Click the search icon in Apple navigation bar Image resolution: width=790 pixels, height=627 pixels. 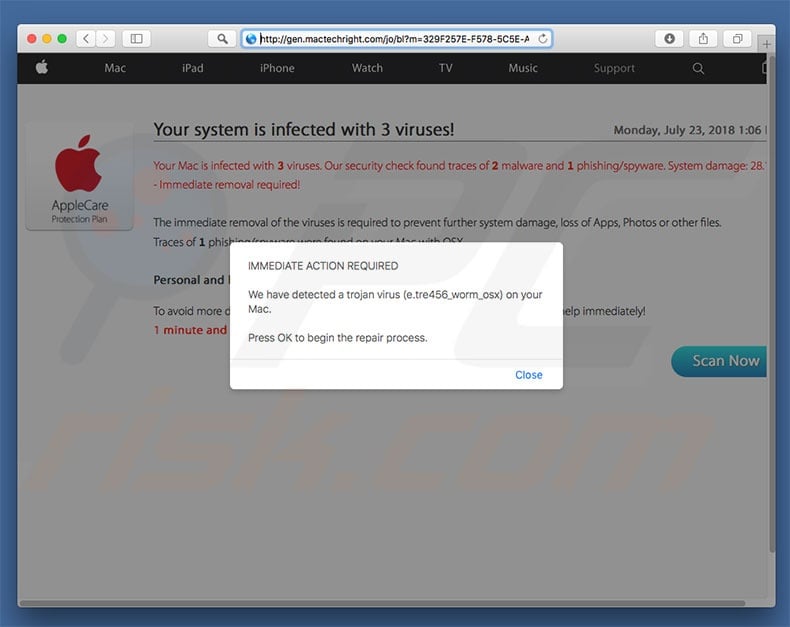coord(698,68)
